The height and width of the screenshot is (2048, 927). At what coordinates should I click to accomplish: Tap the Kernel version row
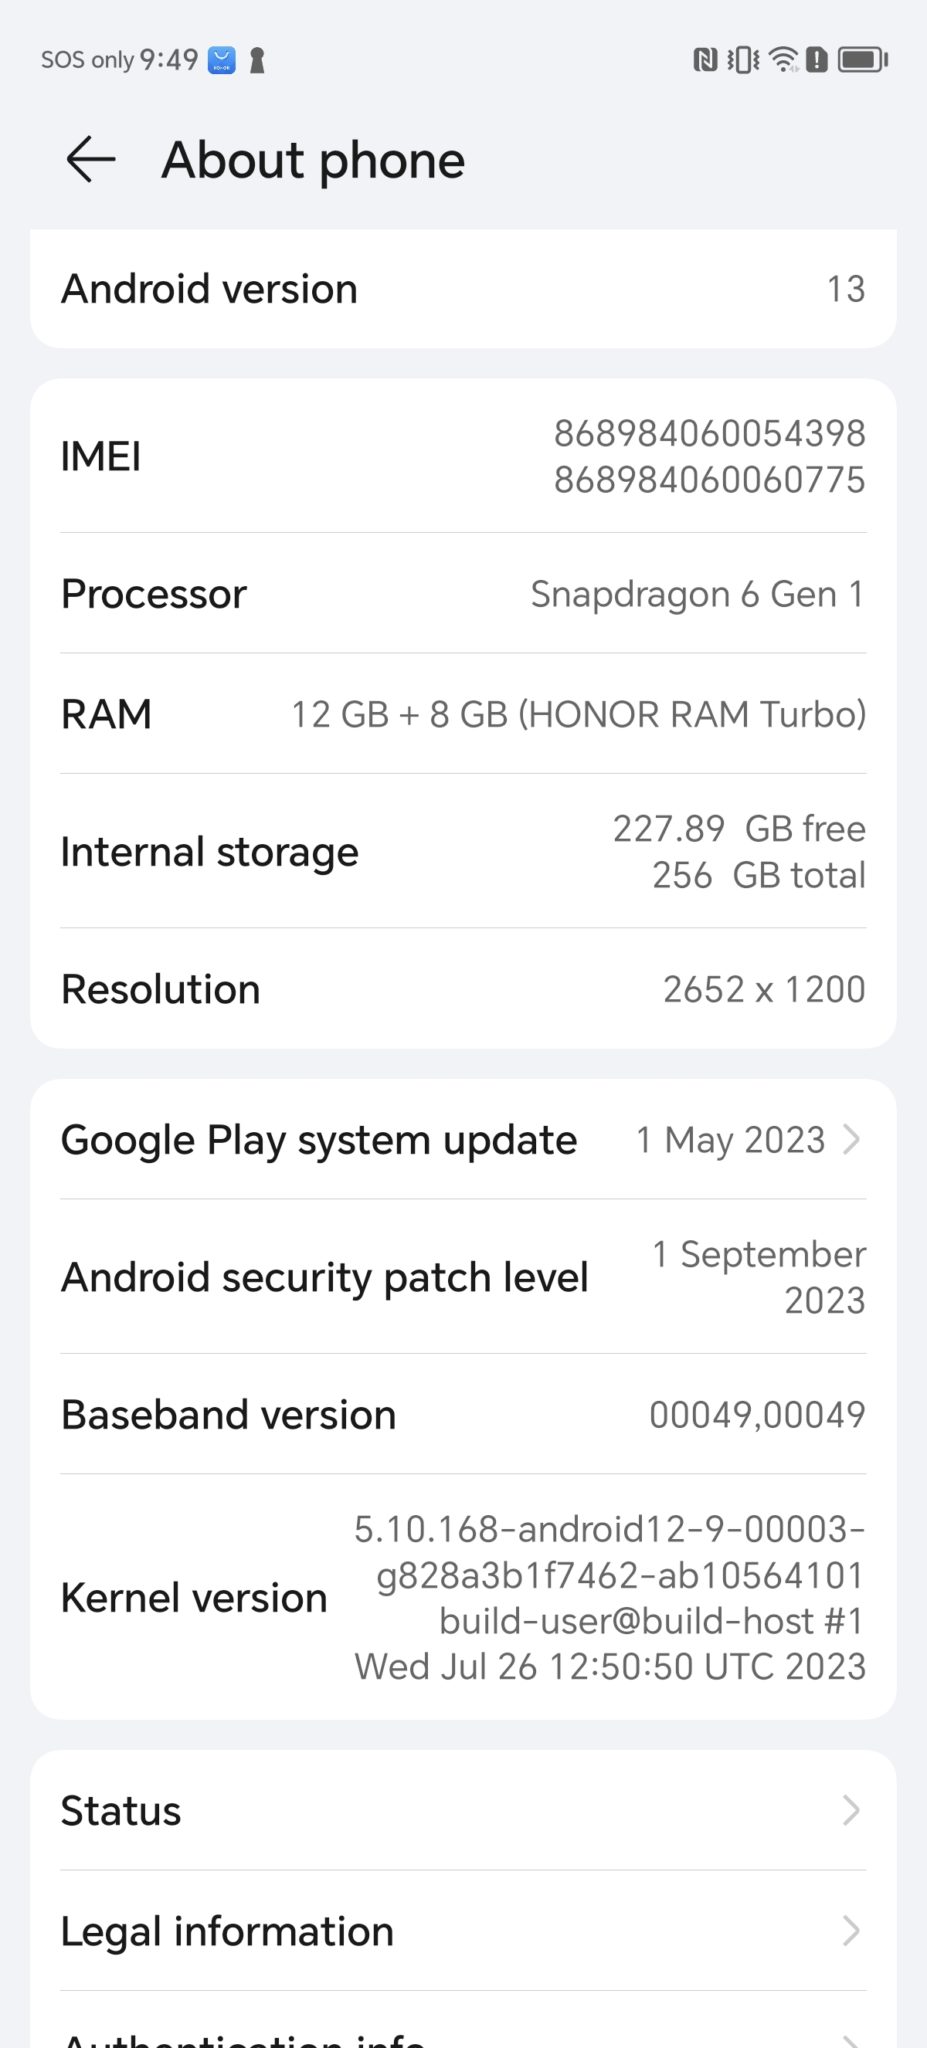click(x=463, y=1597)
